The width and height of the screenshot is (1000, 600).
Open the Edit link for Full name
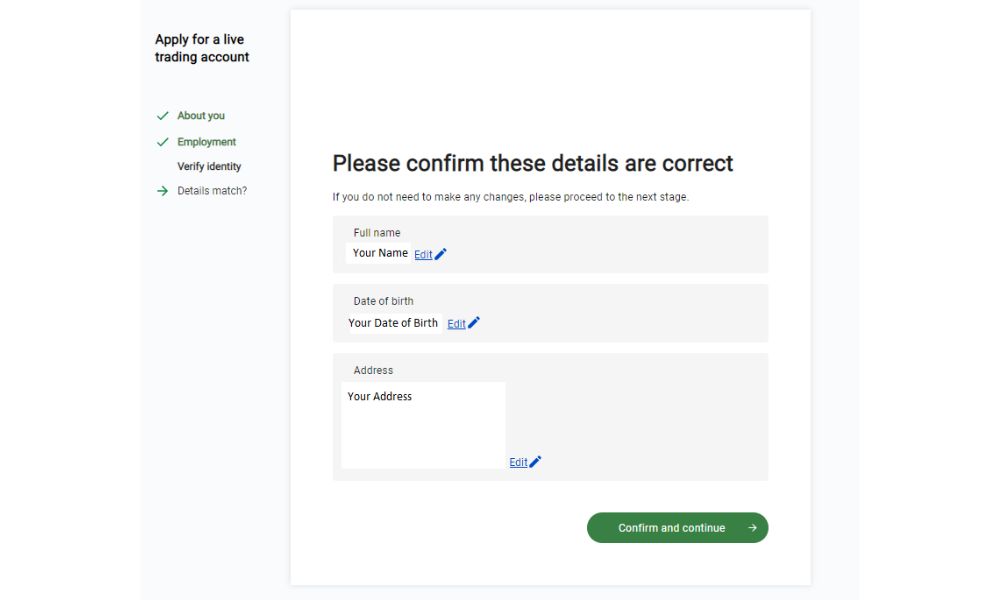(423, 255)
